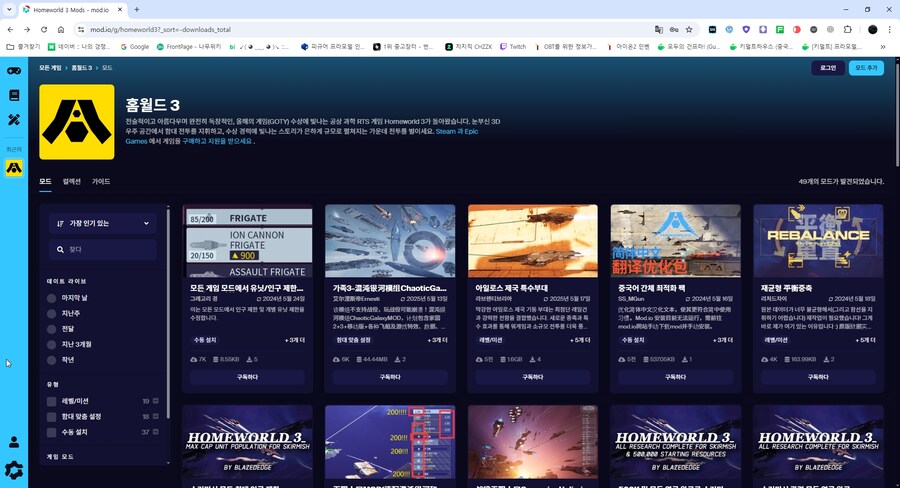Expand +5개 더 tags on 재균형 card
This screenshot has height=488, width=900.
tap(866, 340)
